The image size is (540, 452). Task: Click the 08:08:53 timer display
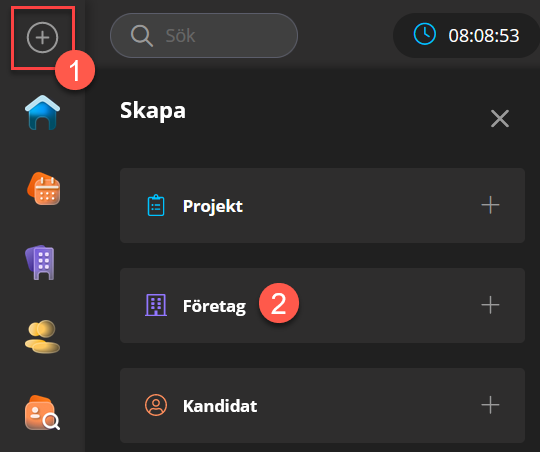coord(484,35)
